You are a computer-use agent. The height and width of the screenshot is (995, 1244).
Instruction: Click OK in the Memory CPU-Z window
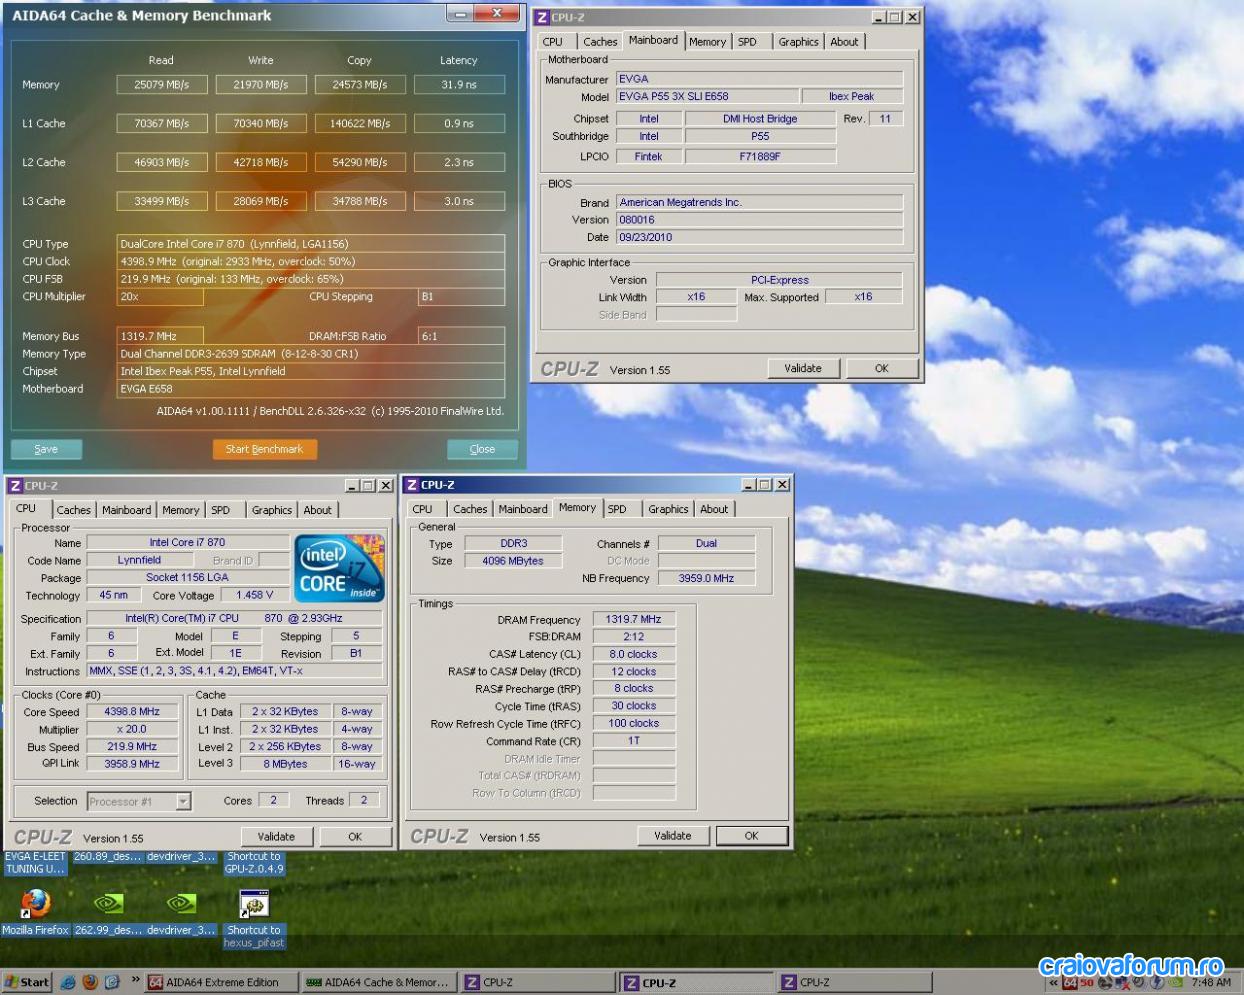click(752, 836)
